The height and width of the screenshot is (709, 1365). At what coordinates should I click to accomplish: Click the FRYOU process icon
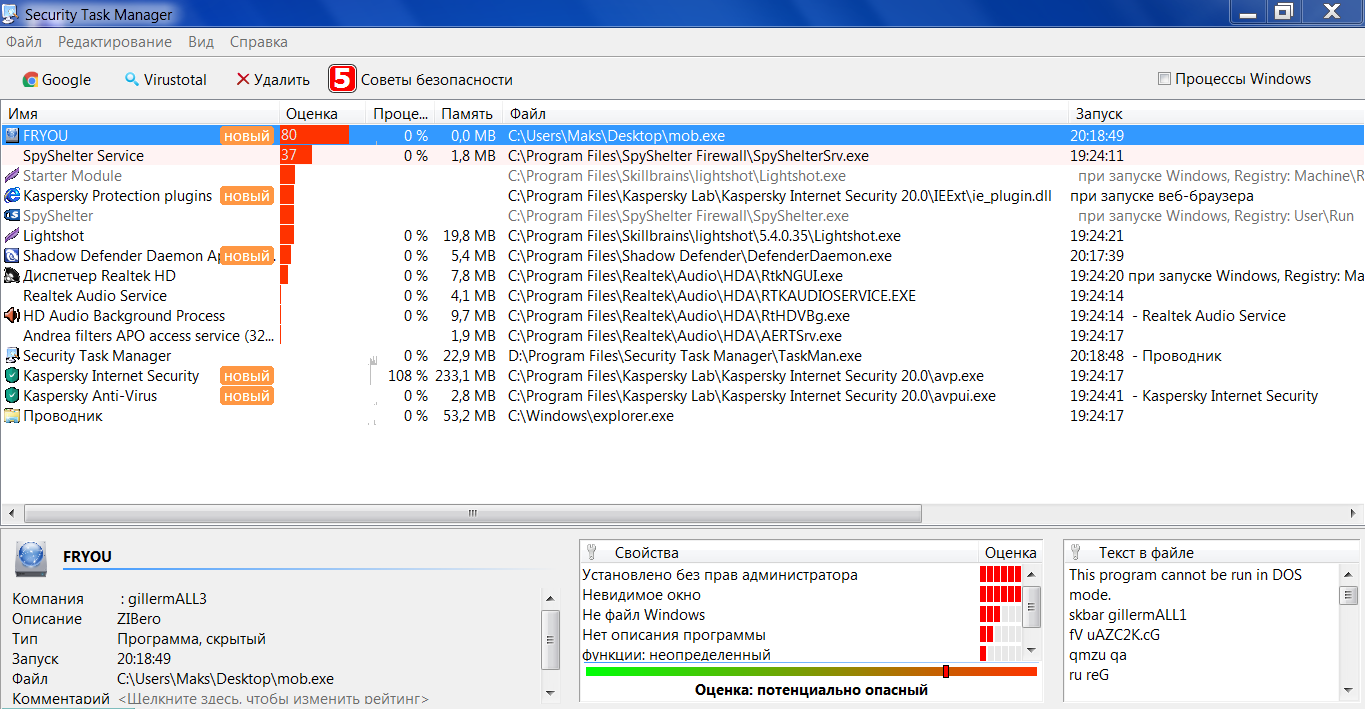12,135
